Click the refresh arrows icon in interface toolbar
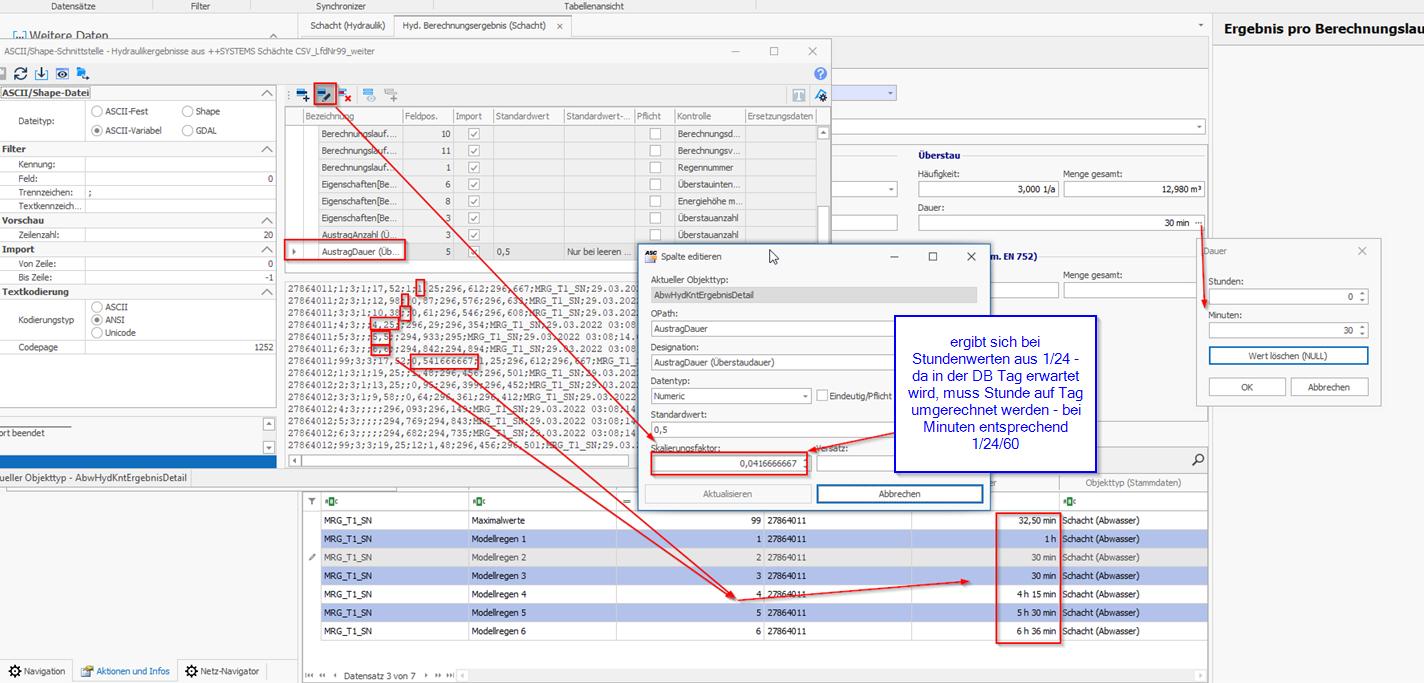Viewport: 1424px width, 683px height. [x=20, y=73]
